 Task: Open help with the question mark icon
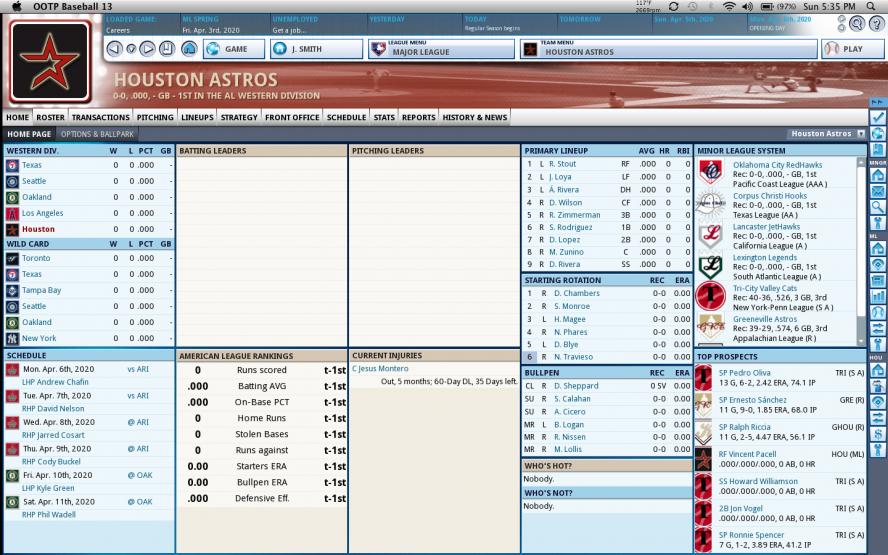point(877,23)
